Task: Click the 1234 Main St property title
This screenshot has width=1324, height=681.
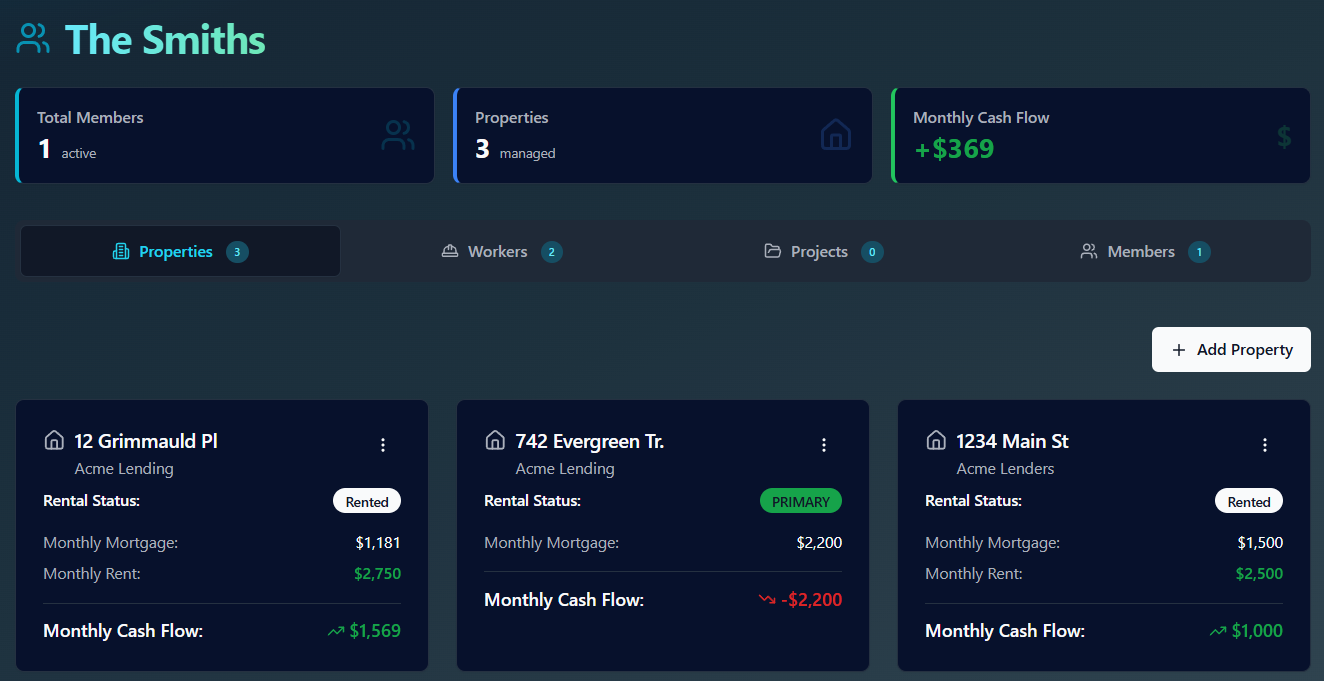Action: point(1013,441)
